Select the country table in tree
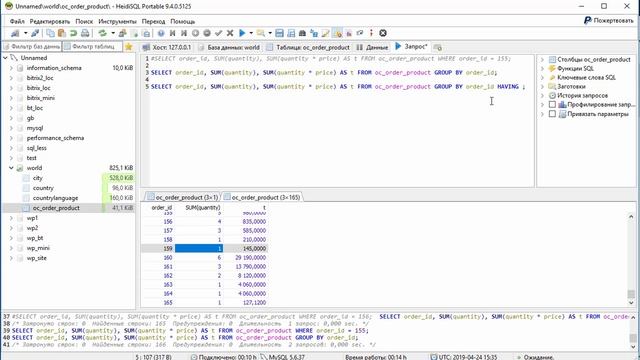Screen dimensions: 640x360 point(43,188)
